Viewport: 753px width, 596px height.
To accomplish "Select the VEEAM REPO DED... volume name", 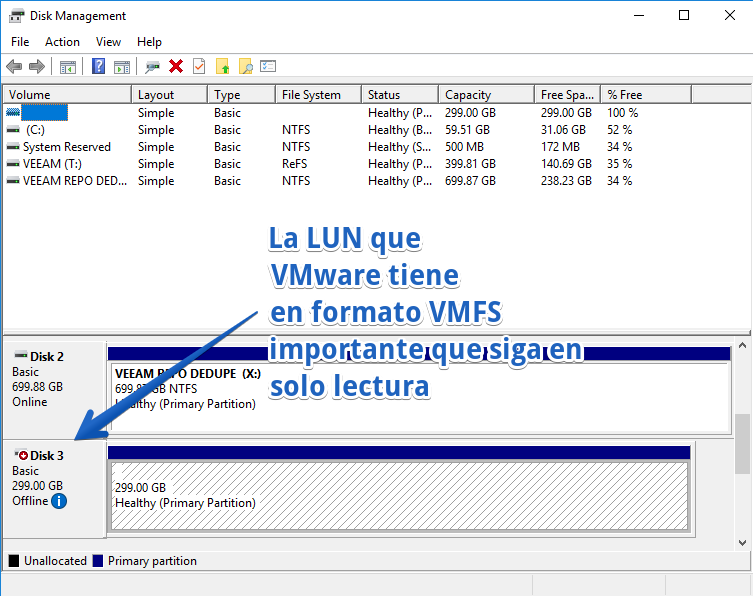I will [x=75, y=181].
